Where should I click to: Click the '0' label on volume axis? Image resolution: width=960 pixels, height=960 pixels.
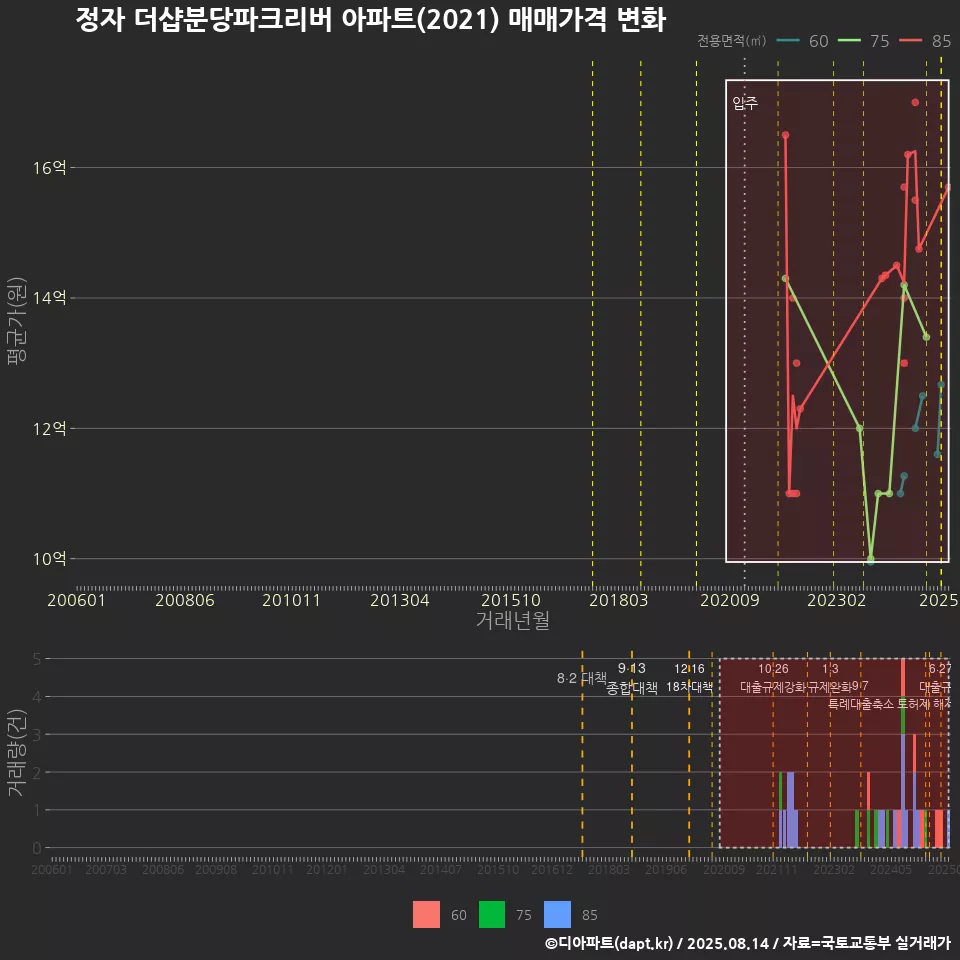[x=37, y=849]
